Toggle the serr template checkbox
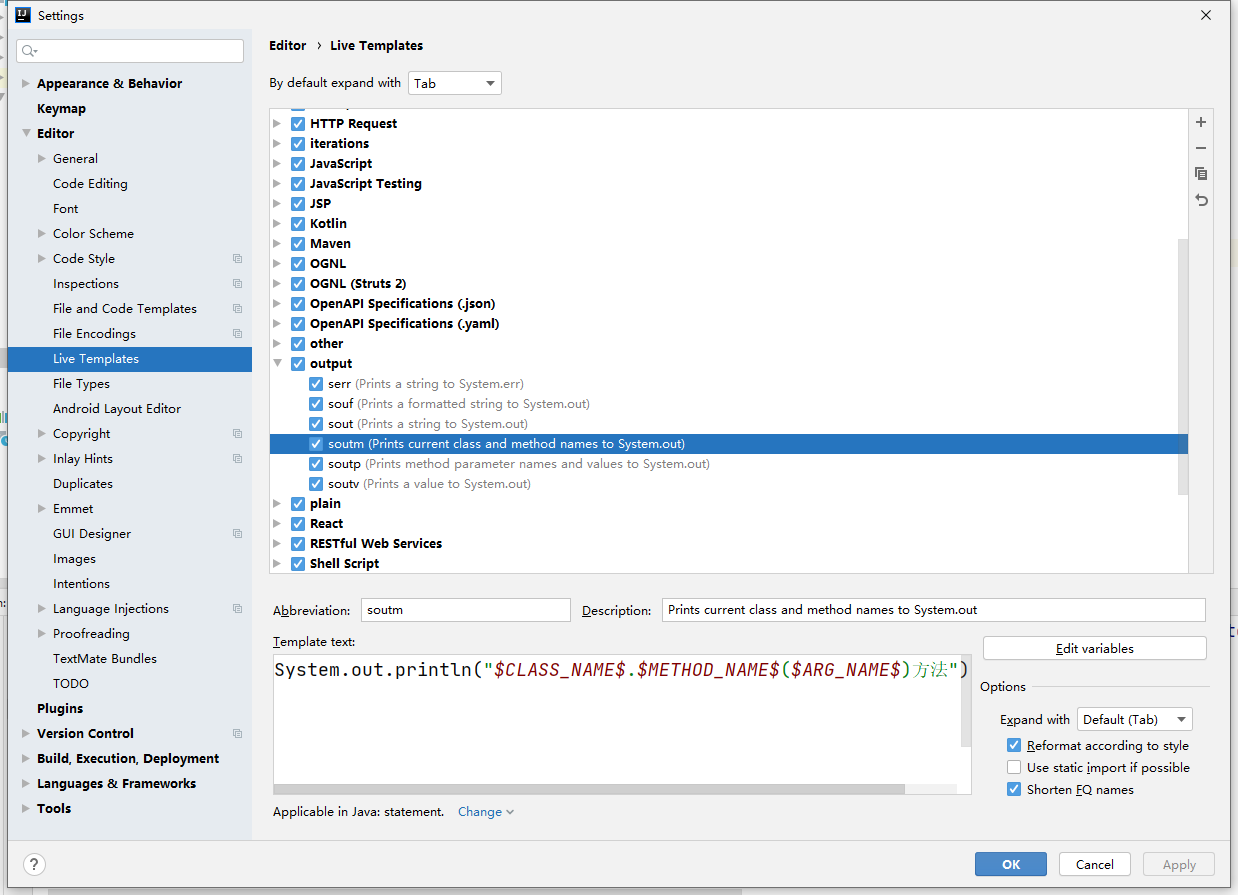The width and height of the screenshot is (1238, 895). (316, 384)
